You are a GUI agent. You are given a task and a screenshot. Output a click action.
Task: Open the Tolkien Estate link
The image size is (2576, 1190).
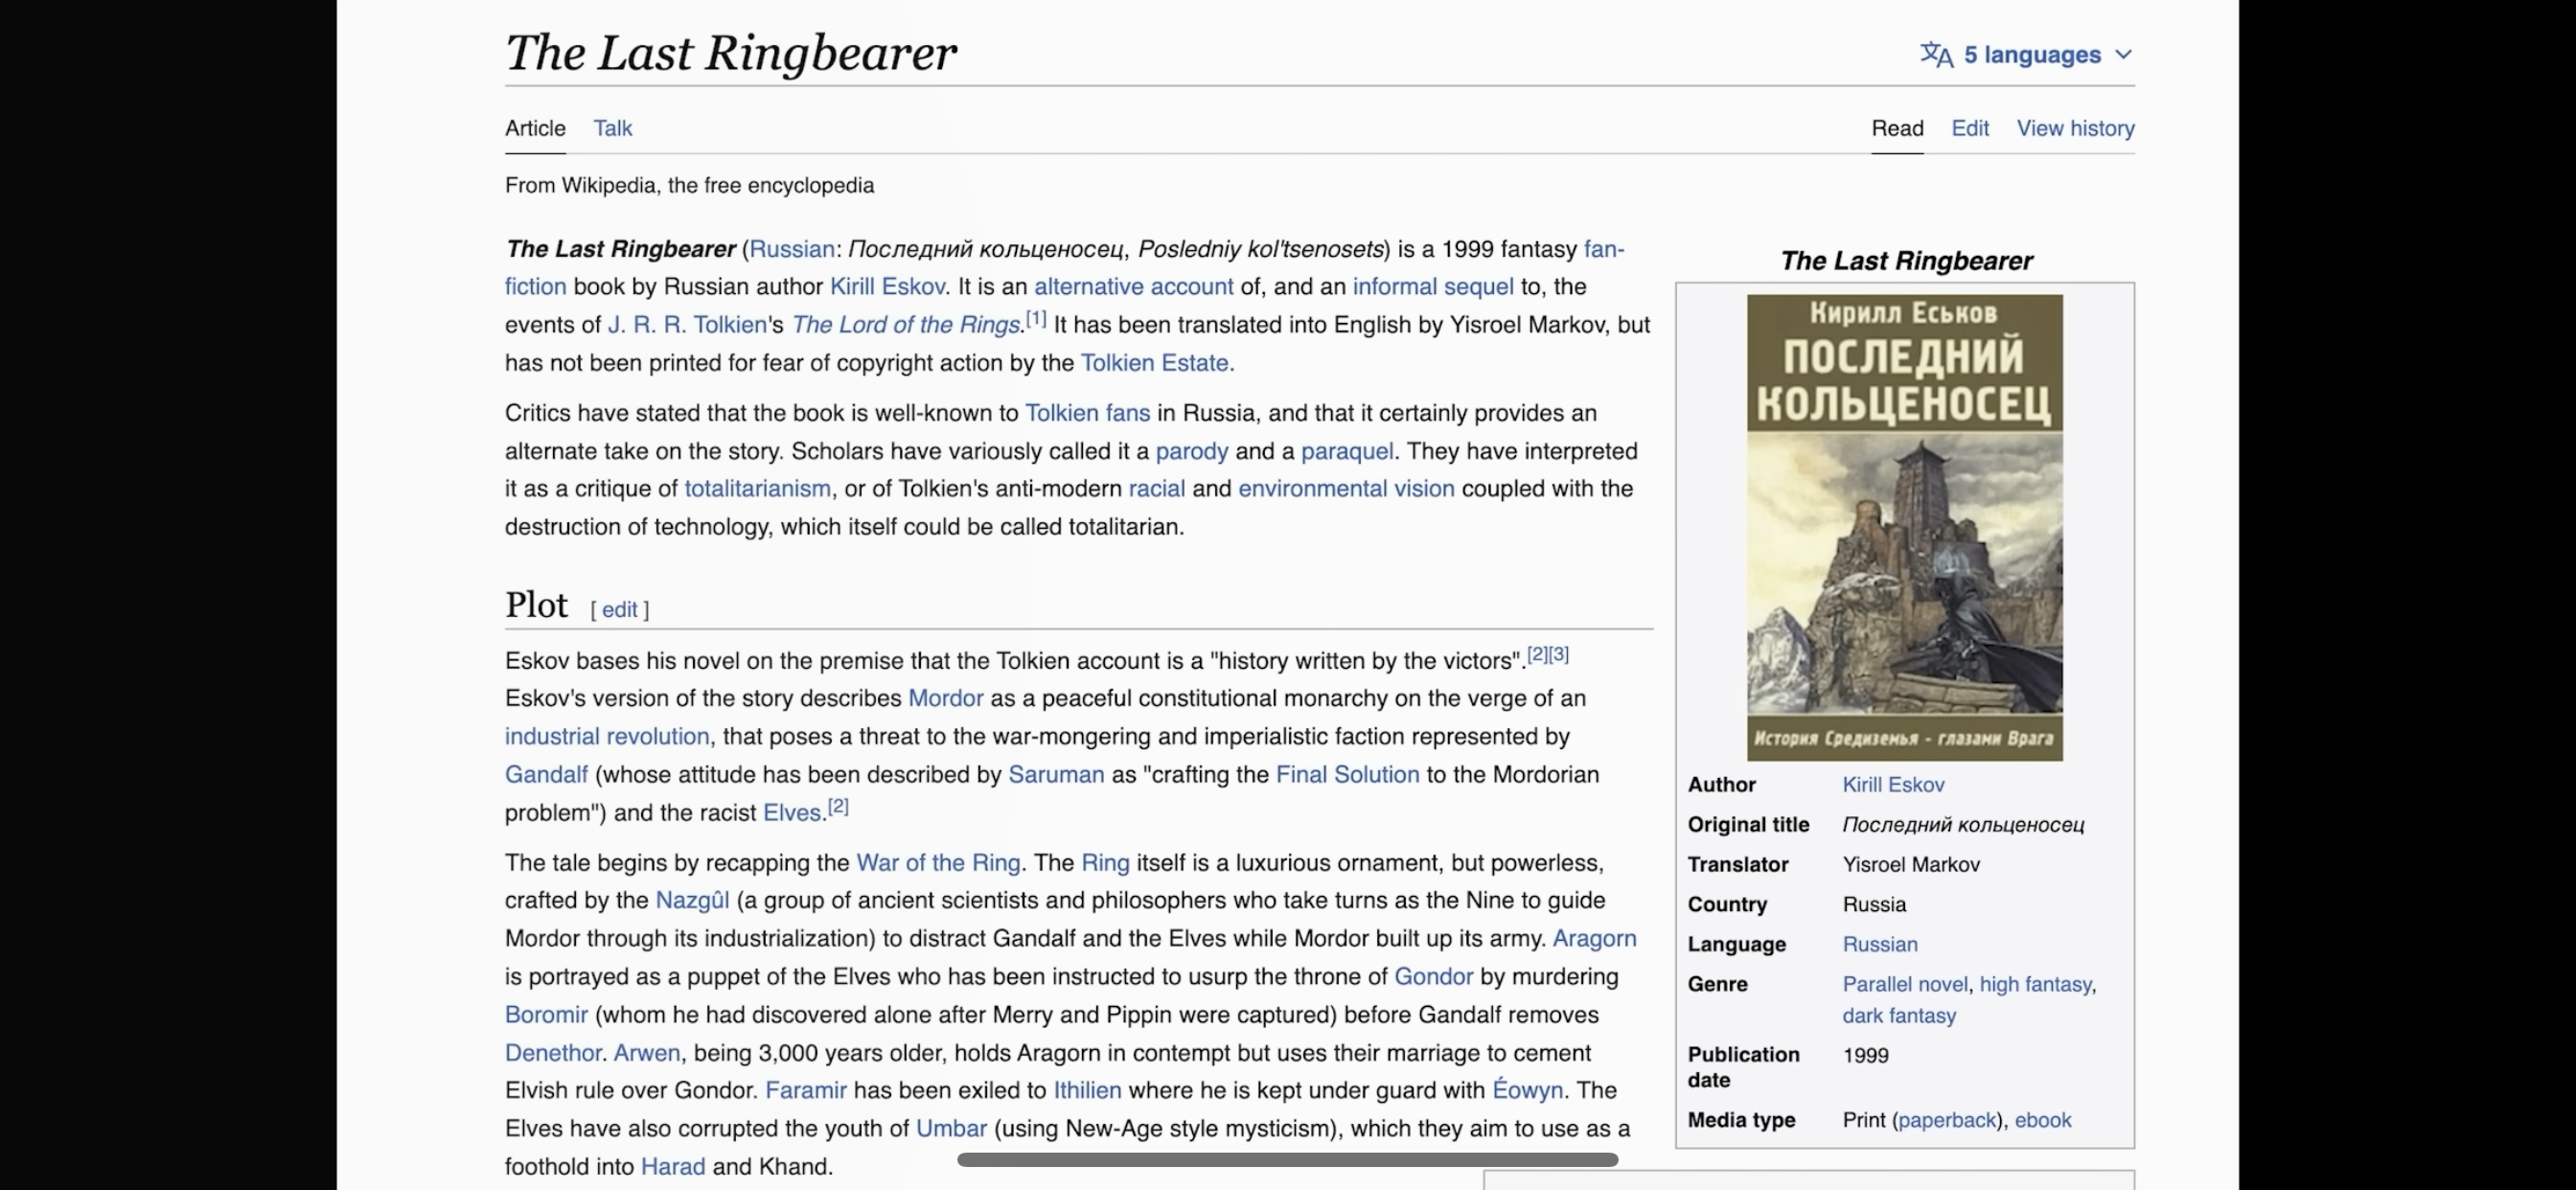pos(1154,363)
